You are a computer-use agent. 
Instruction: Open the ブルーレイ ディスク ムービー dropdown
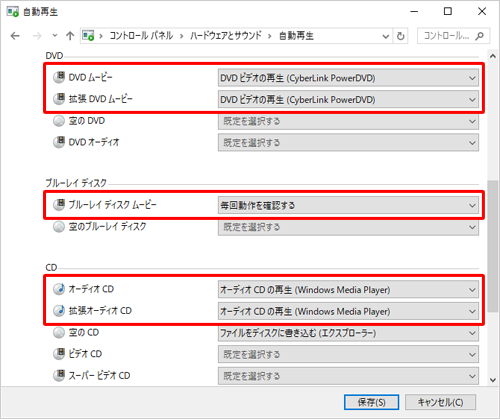pos(348,205)
